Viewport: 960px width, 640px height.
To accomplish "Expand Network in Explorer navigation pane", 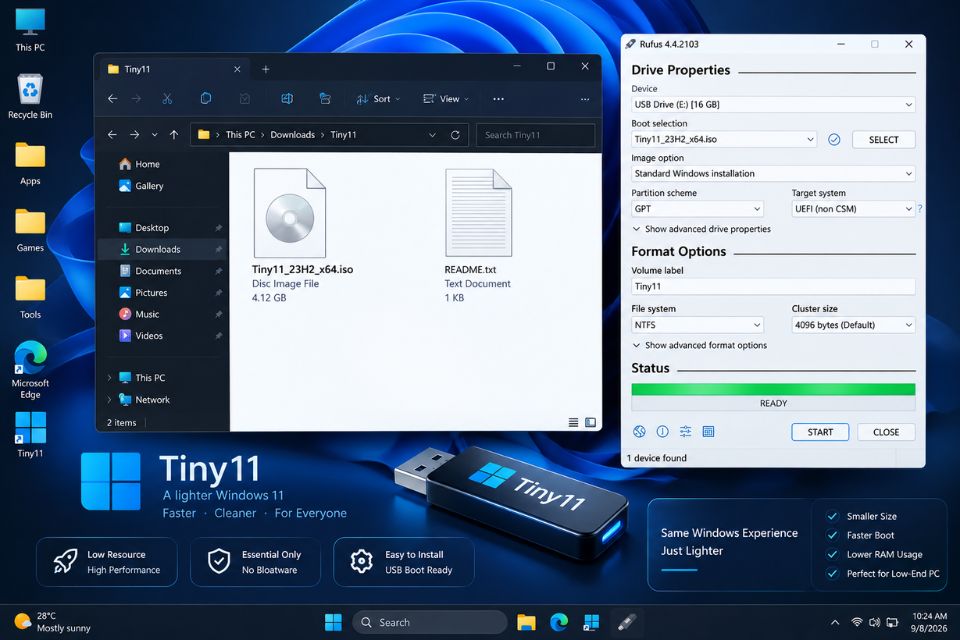I will coord(109,400).
